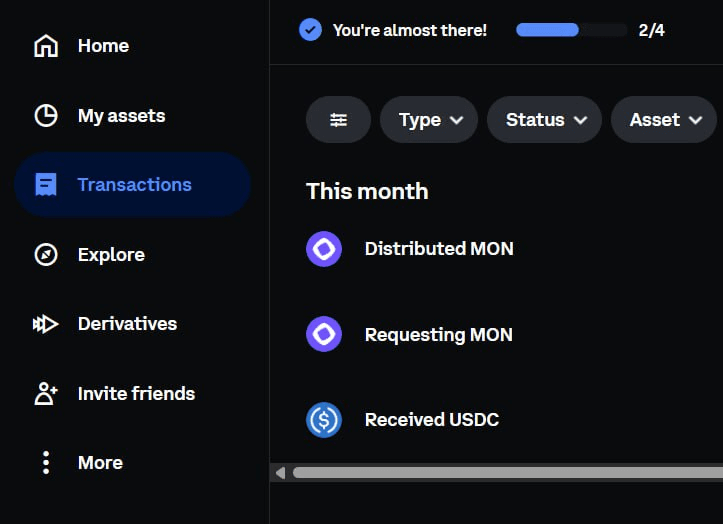Go to My assets in sidebar
The width and height of the screenshot is (723, 524).
tap(121, 116)
